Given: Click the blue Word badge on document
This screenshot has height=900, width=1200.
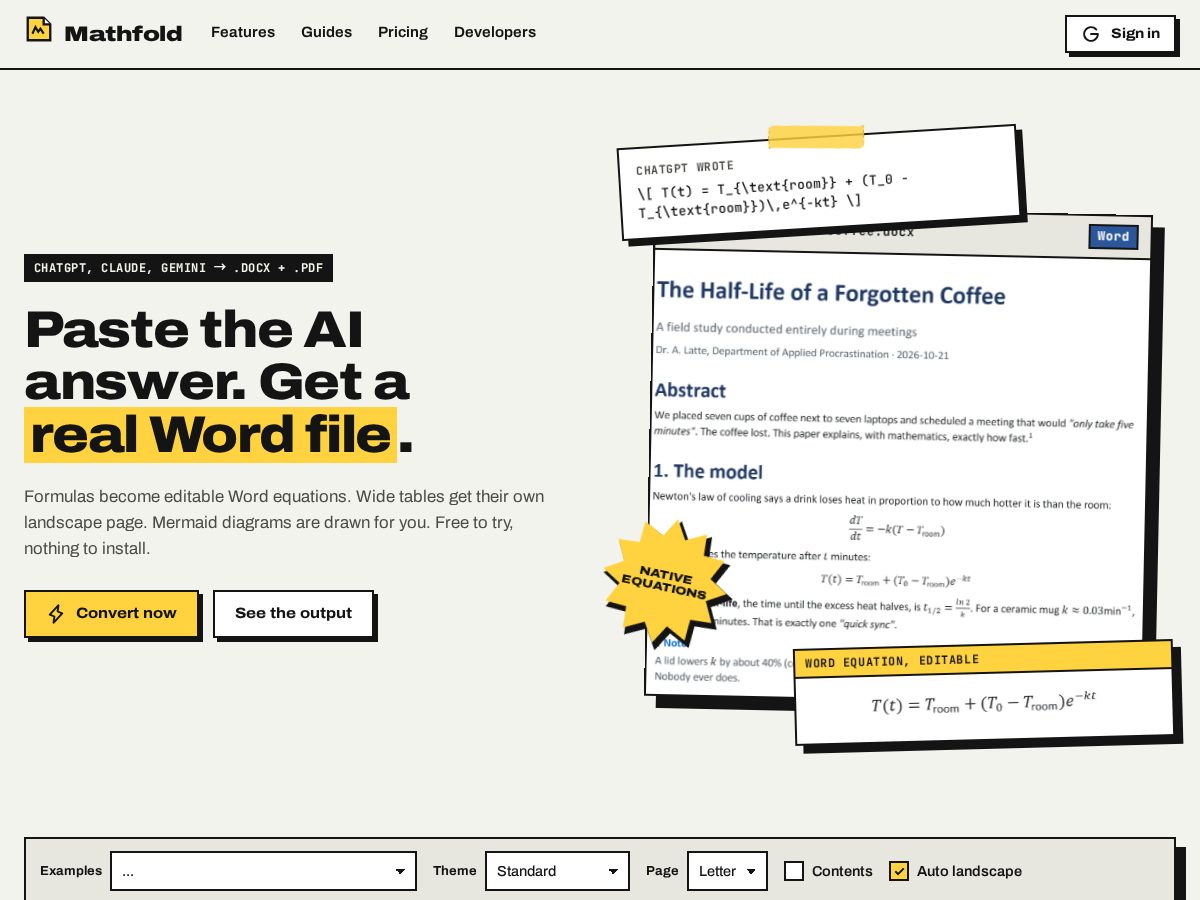Looking at the screenshot, I should [1113, 237].
